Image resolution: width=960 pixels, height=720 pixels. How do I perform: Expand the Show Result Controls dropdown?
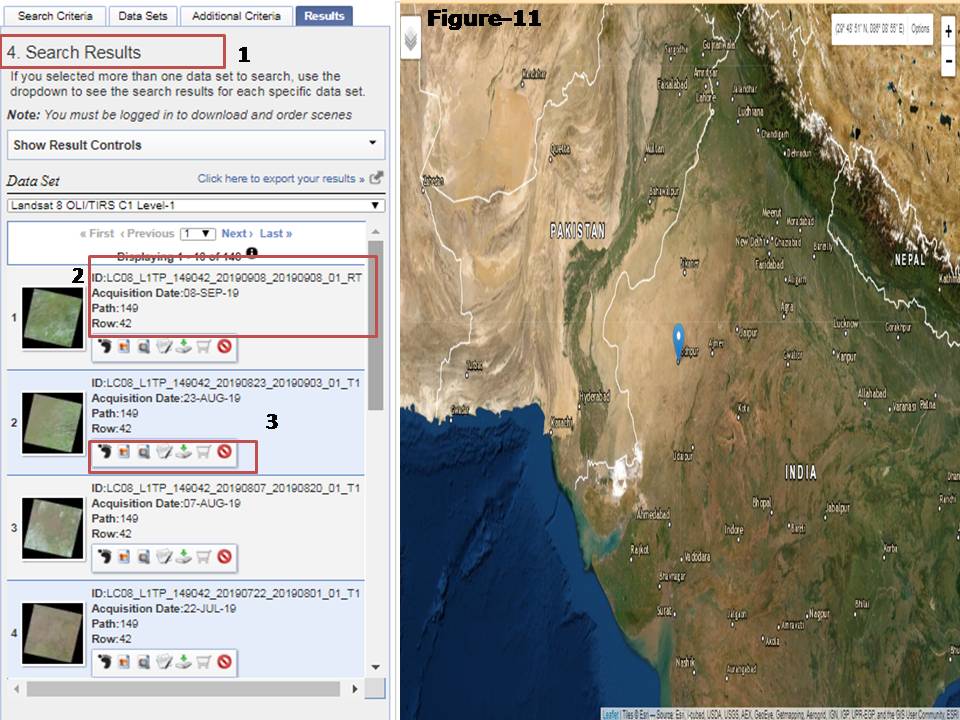pos(196,145)
